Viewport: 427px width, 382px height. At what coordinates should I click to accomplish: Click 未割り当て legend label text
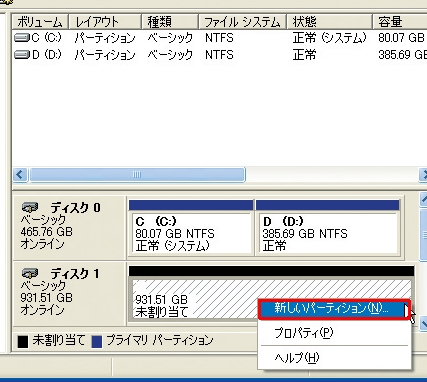[59, 340]
